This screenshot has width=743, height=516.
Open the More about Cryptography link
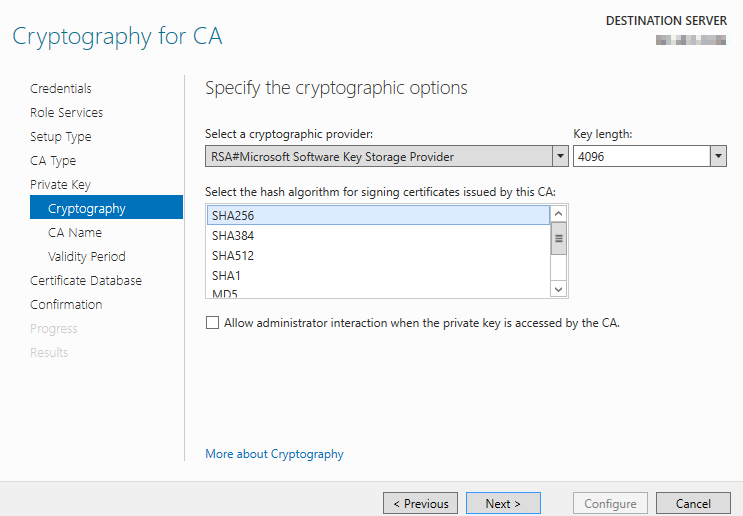274,454
